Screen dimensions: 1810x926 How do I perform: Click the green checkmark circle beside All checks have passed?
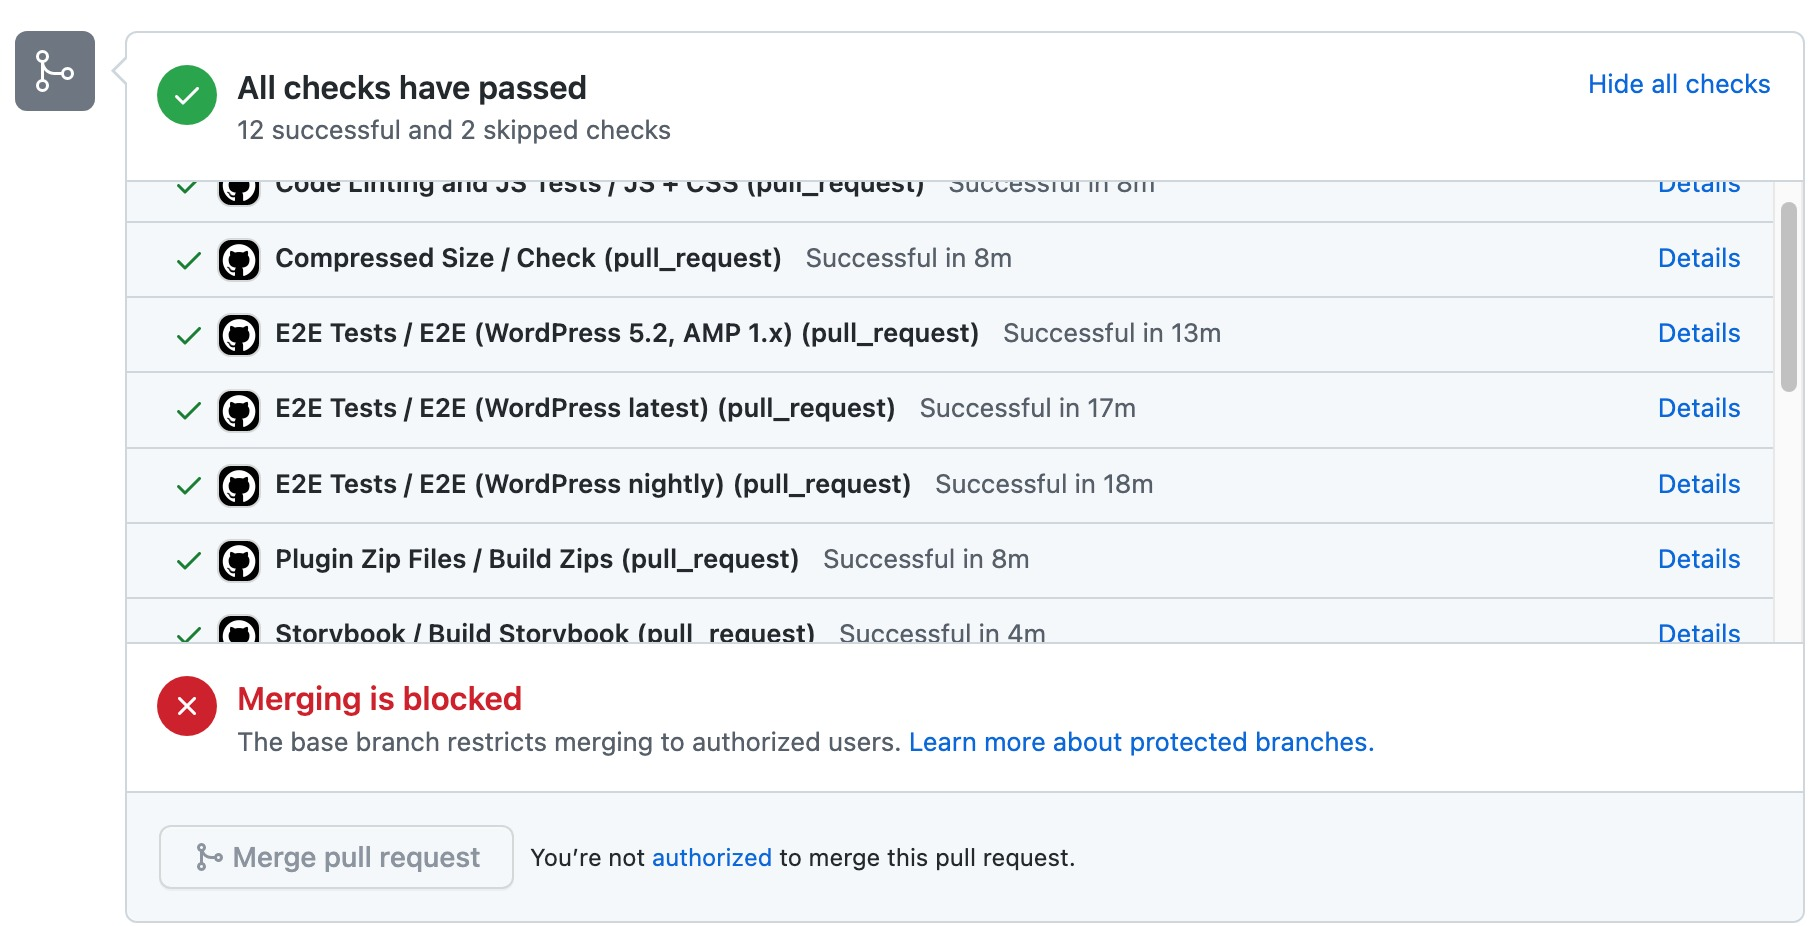(186, 95)
